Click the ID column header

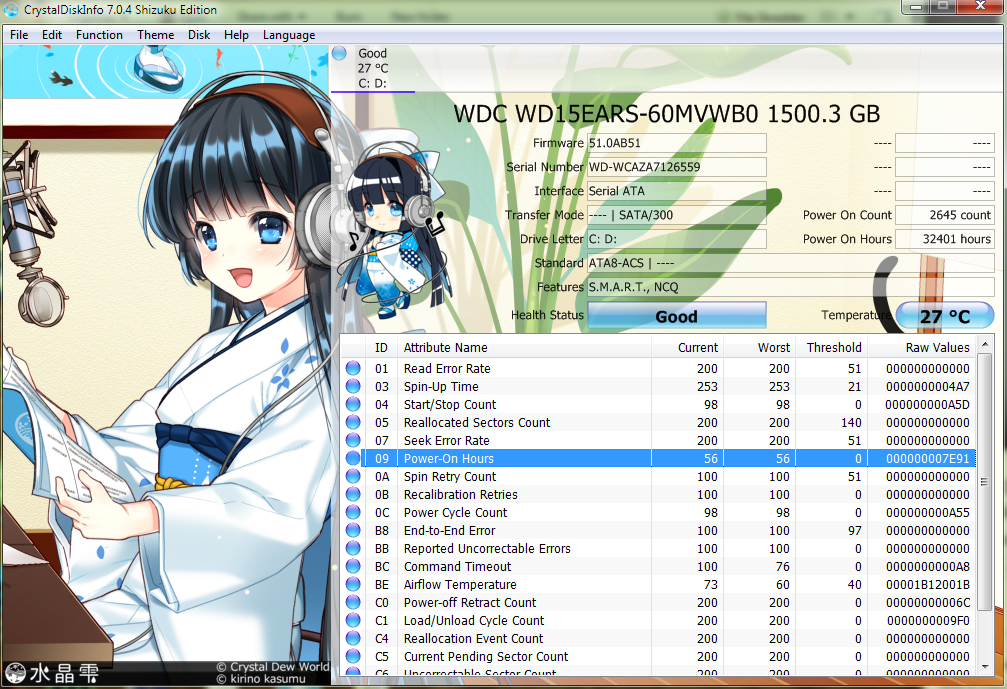[381, 347]
